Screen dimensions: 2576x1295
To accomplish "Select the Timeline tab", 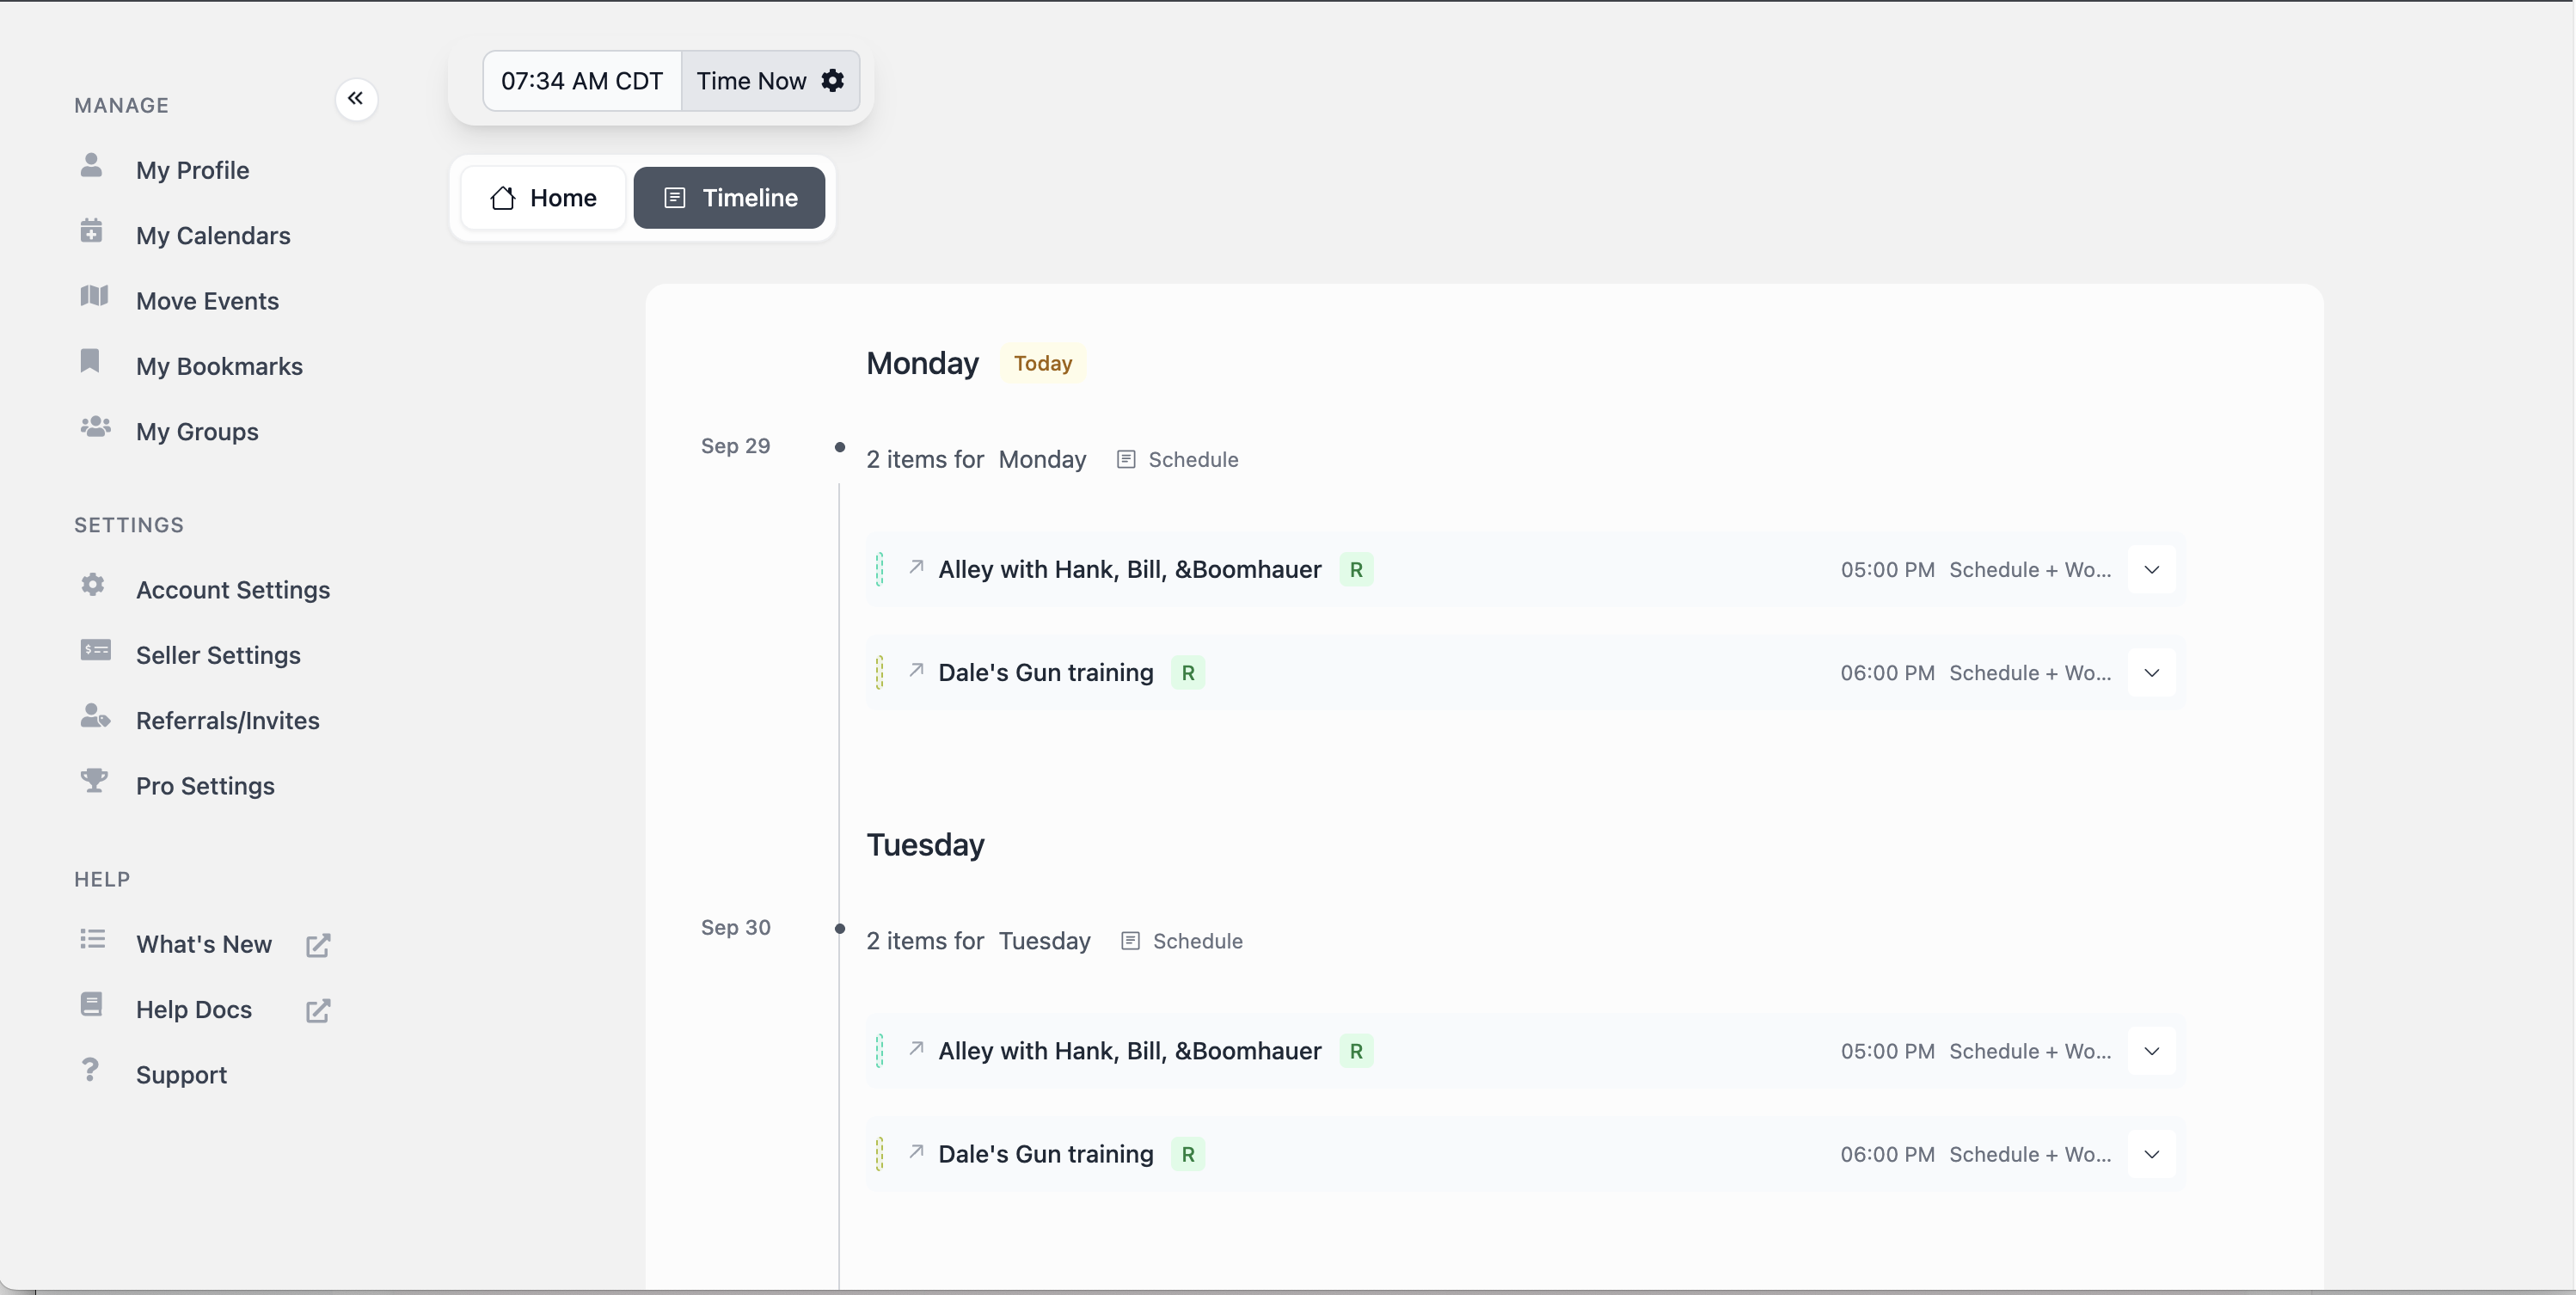I will (729, 197).
